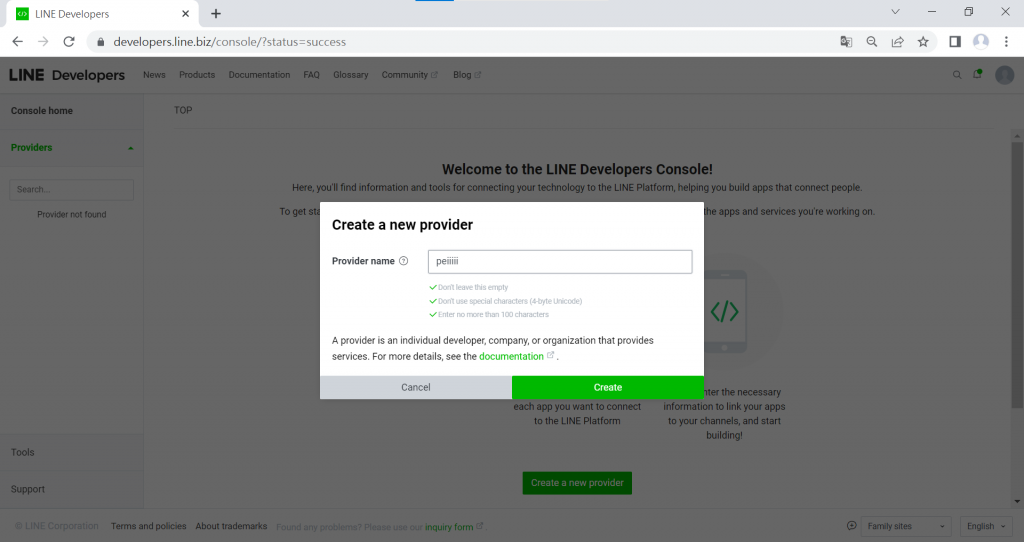Click the share page icon
1024x542 pixels.
point(897,42)
